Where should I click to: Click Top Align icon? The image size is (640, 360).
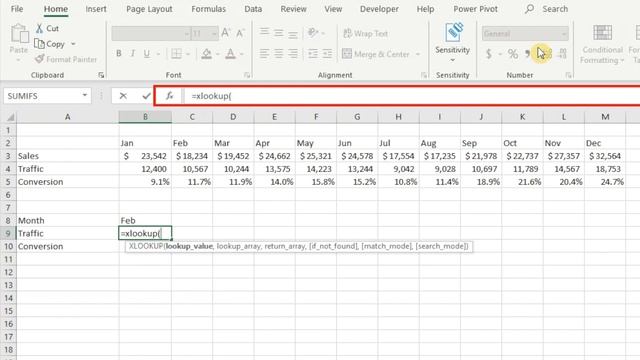264,33
